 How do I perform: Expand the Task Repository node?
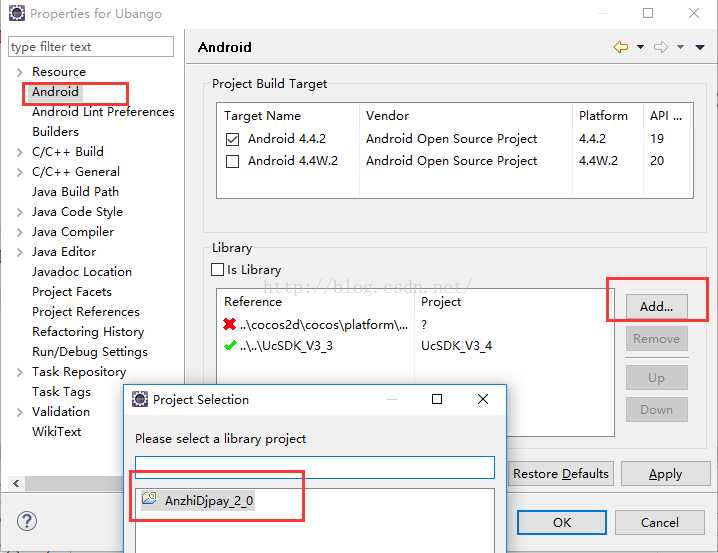19,372
